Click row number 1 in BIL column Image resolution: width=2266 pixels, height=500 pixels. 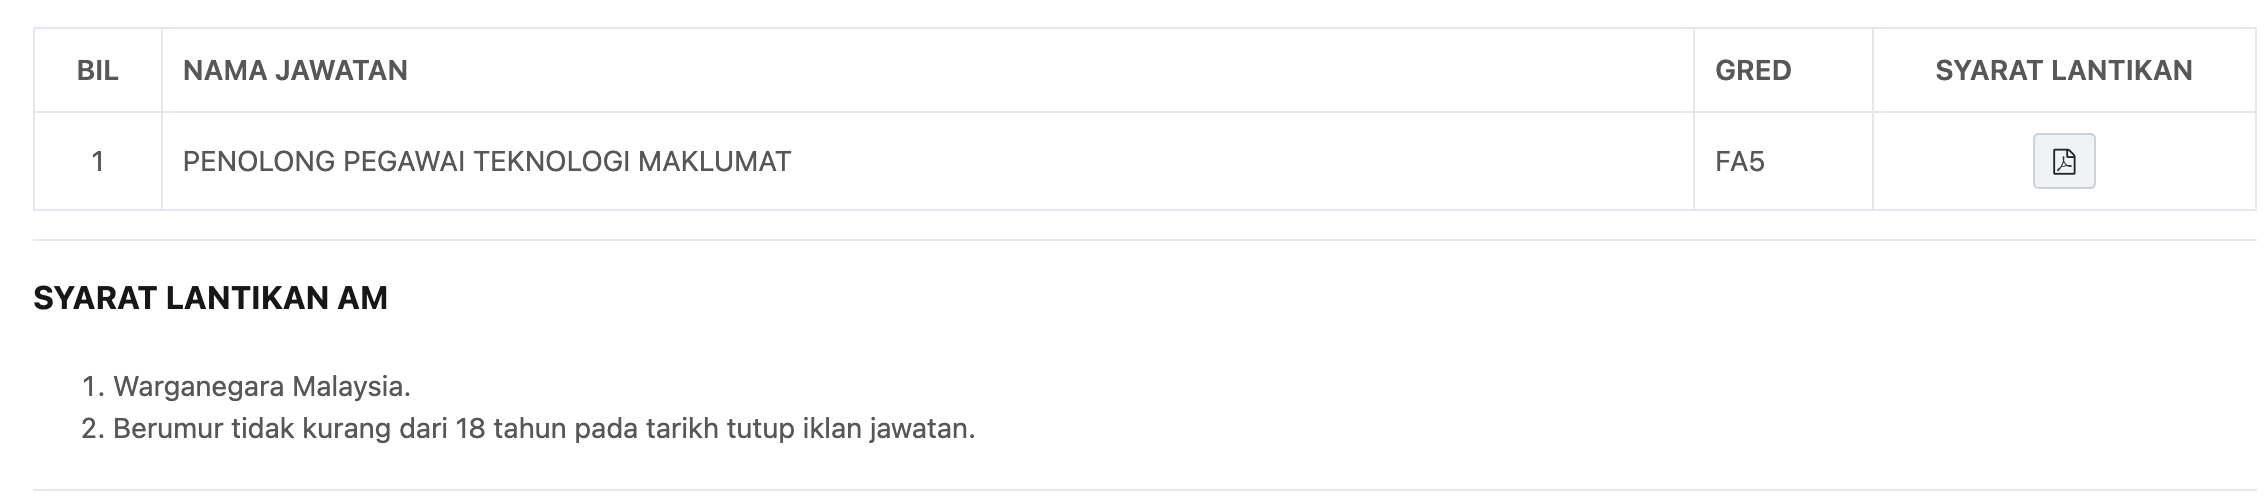(97, 161)
